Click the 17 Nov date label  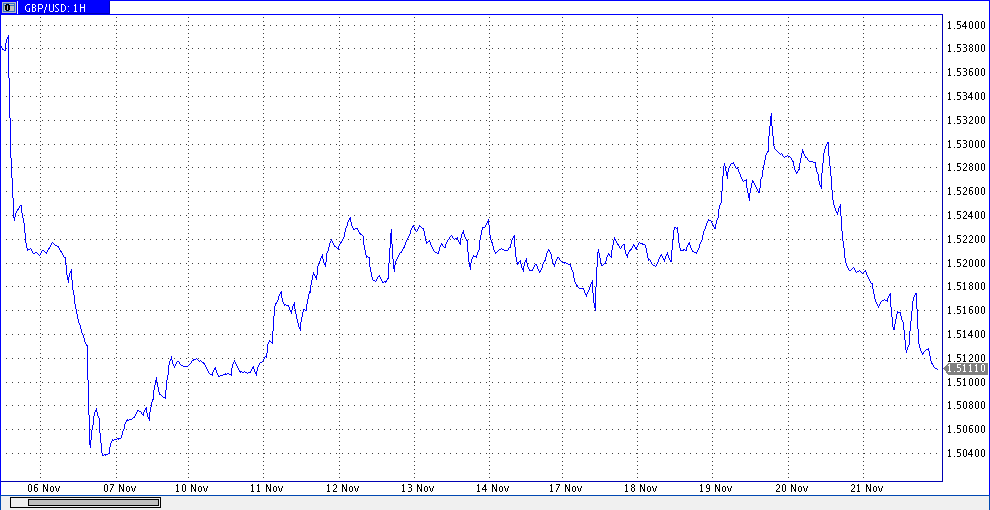(x=564, y=489)
